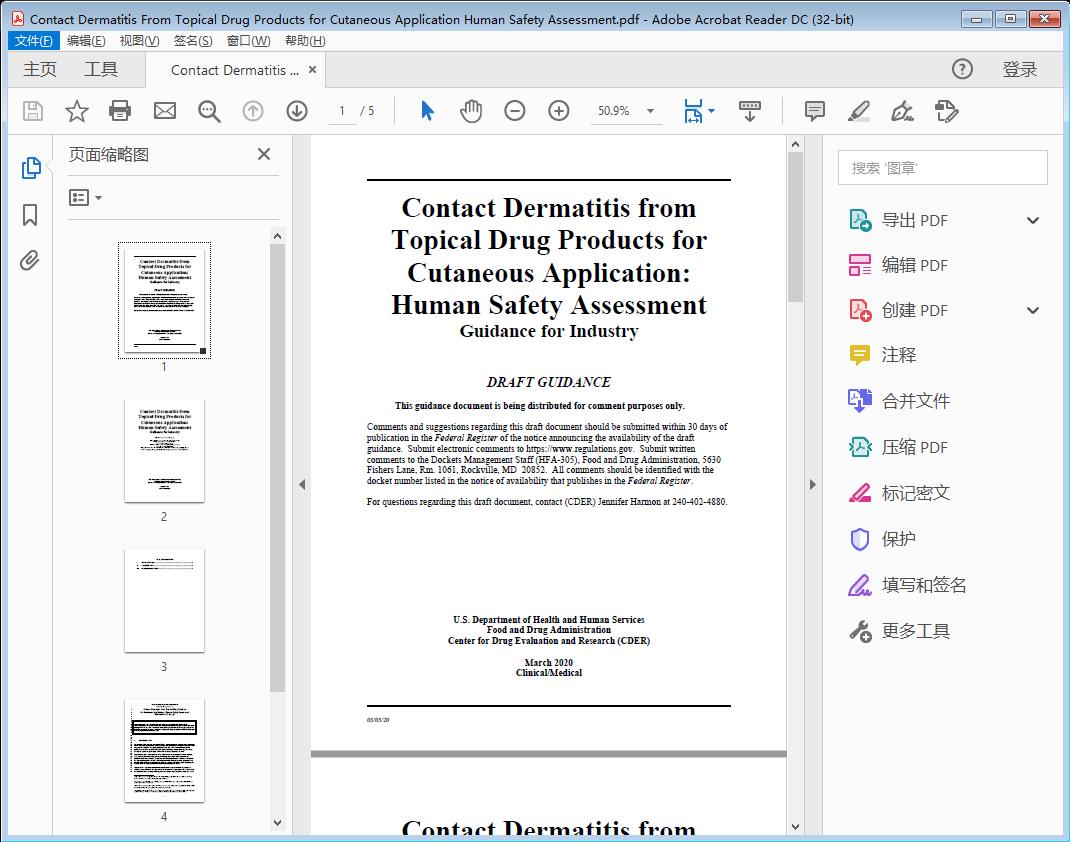Toggle the attachments paperclip panel
1070x842 pixels.
(29, 260)
